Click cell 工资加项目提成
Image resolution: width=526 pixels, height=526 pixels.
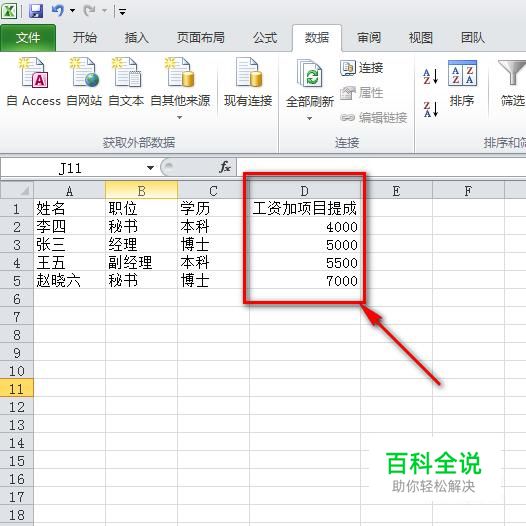click(x=305, y=209)
